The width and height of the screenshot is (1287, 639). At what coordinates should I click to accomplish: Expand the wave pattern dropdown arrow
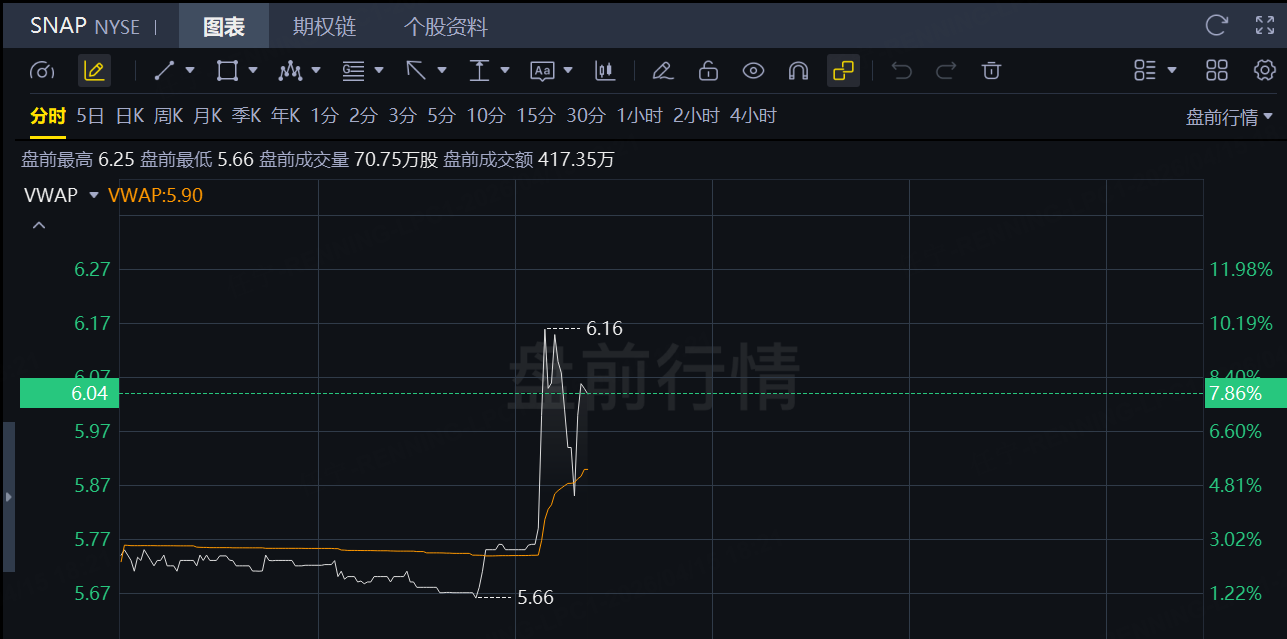click(x=316, y=71)
